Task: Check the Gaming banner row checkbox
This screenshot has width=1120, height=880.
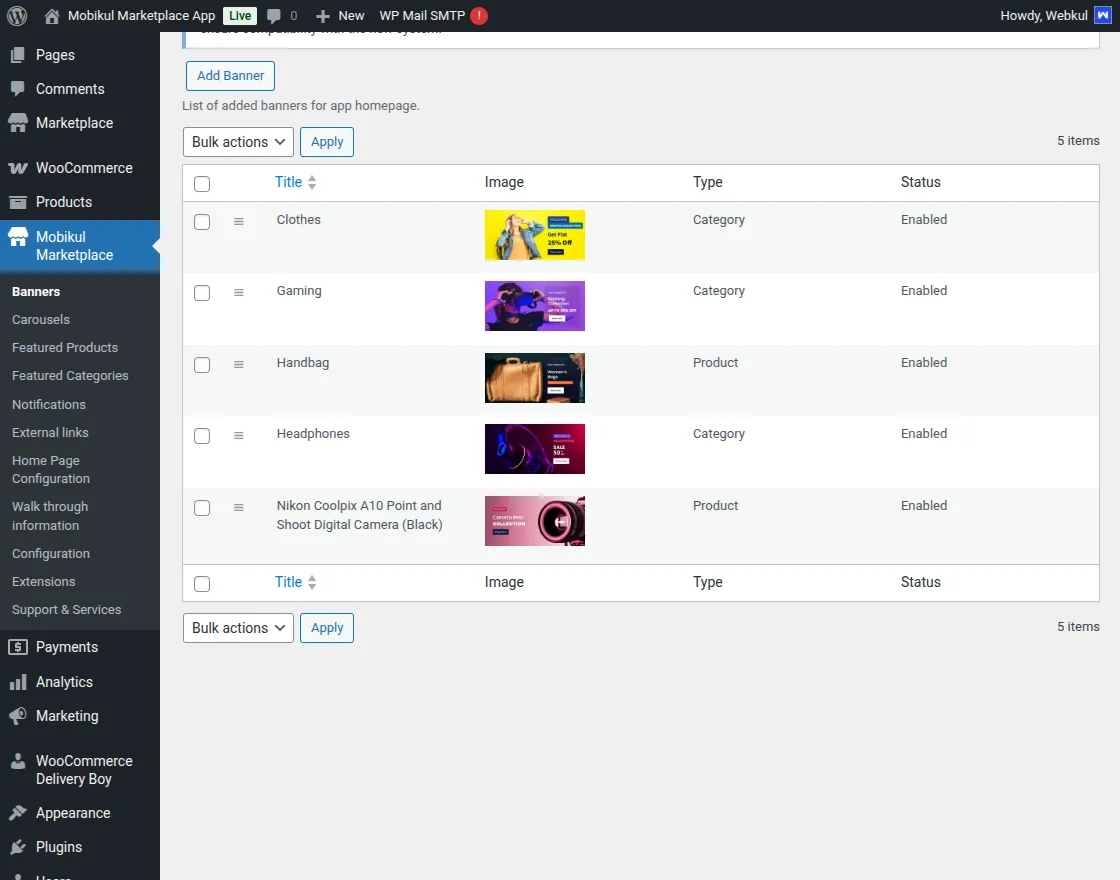Action: click(x=202, y=293)
